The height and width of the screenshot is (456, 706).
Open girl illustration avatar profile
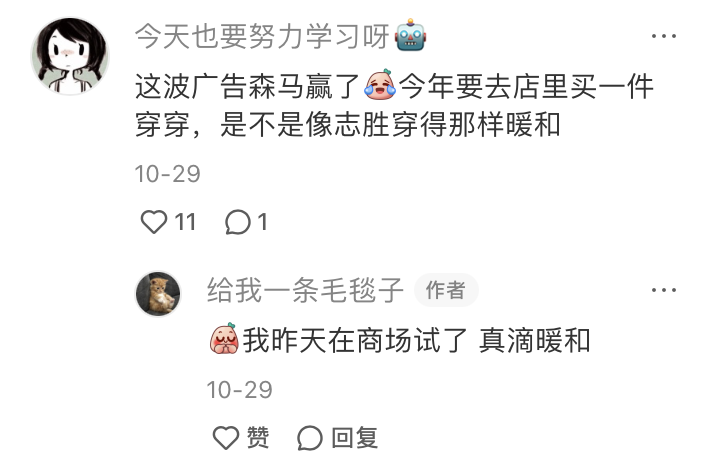point(70,56)
